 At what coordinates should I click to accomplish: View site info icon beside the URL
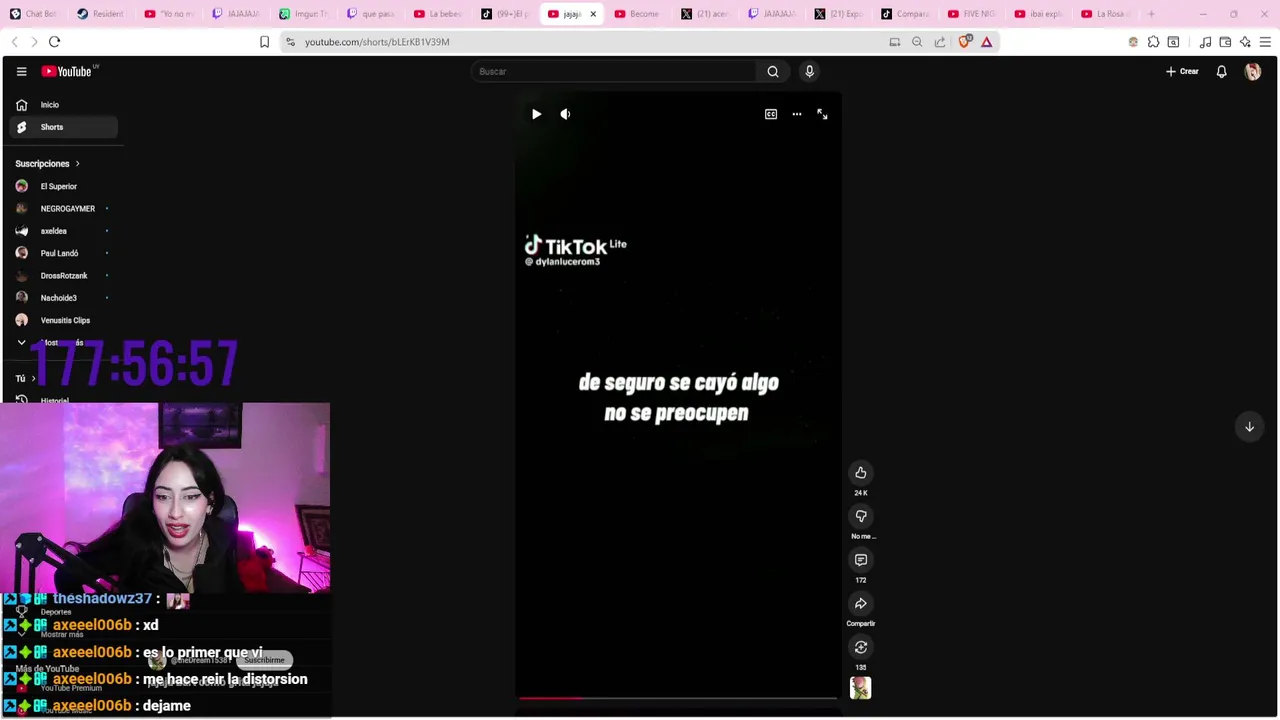point(290,42)
